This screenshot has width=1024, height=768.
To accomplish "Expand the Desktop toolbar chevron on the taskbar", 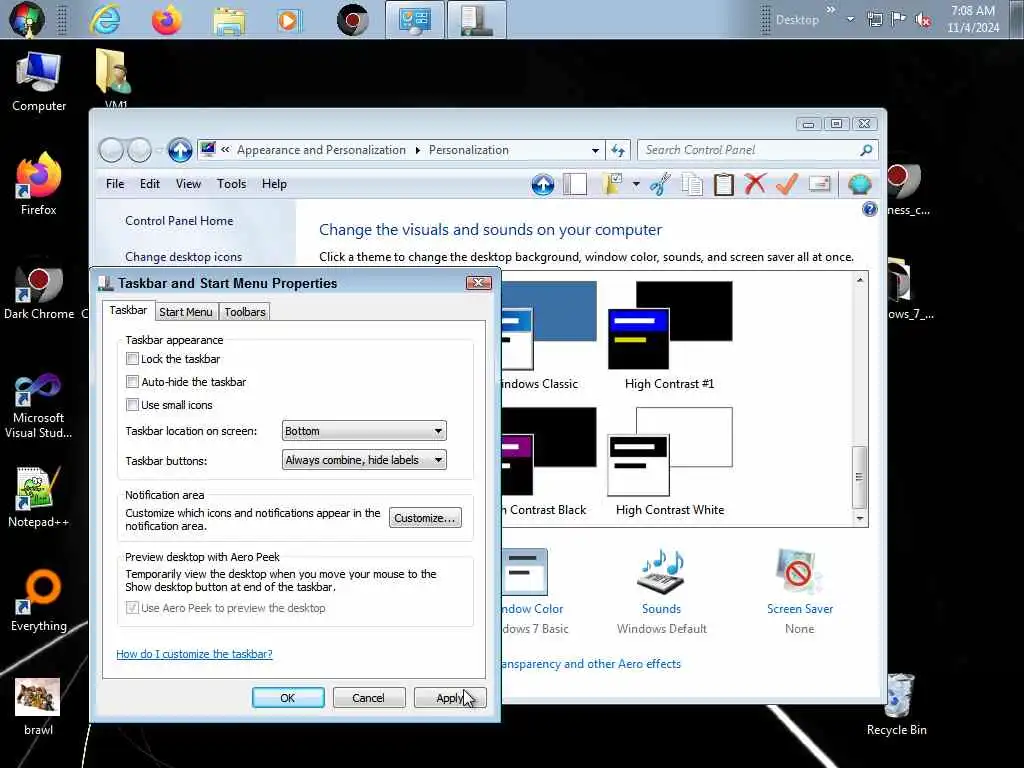I will (x=831, y=10).
